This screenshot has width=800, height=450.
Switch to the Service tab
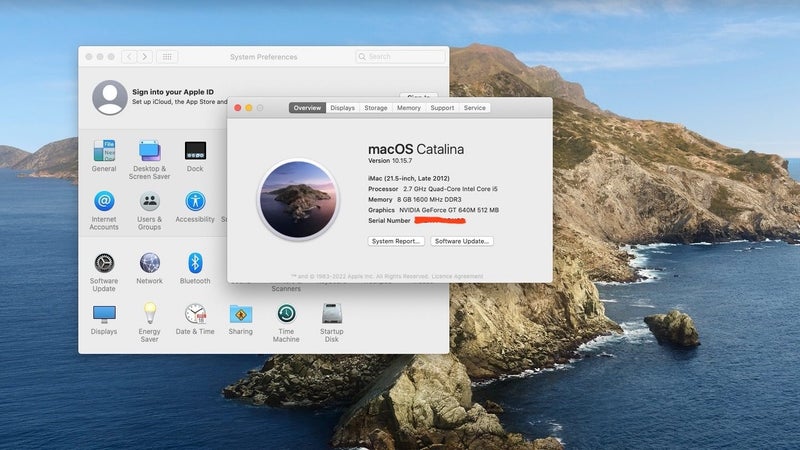click(x=474, y=108)
